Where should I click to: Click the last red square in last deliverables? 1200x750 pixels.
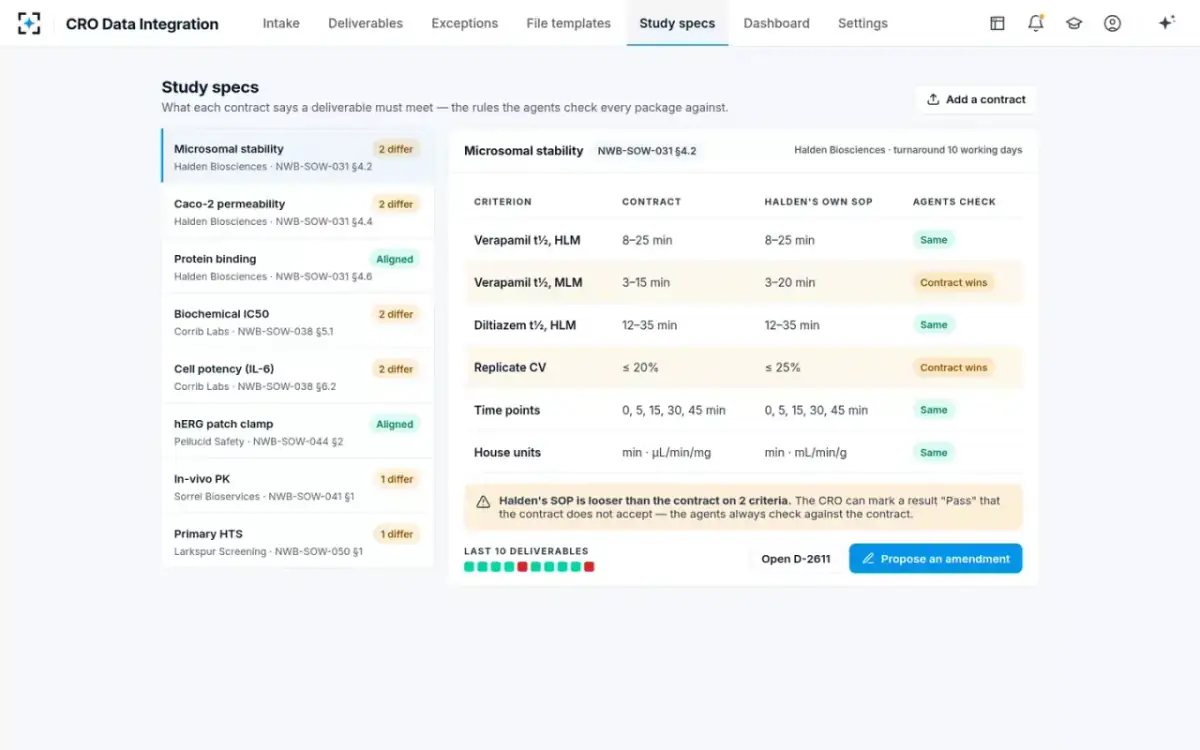589,567
